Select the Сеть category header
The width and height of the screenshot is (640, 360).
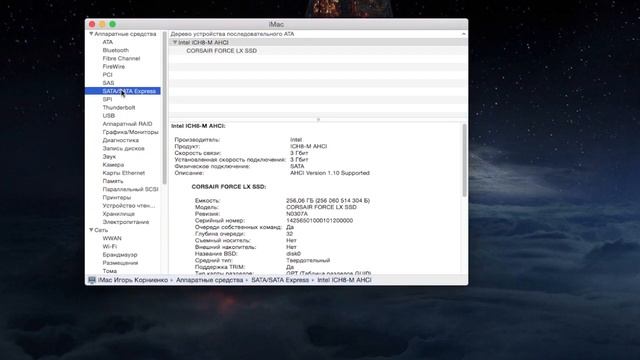pyautogui.click(x=101, y=230)
